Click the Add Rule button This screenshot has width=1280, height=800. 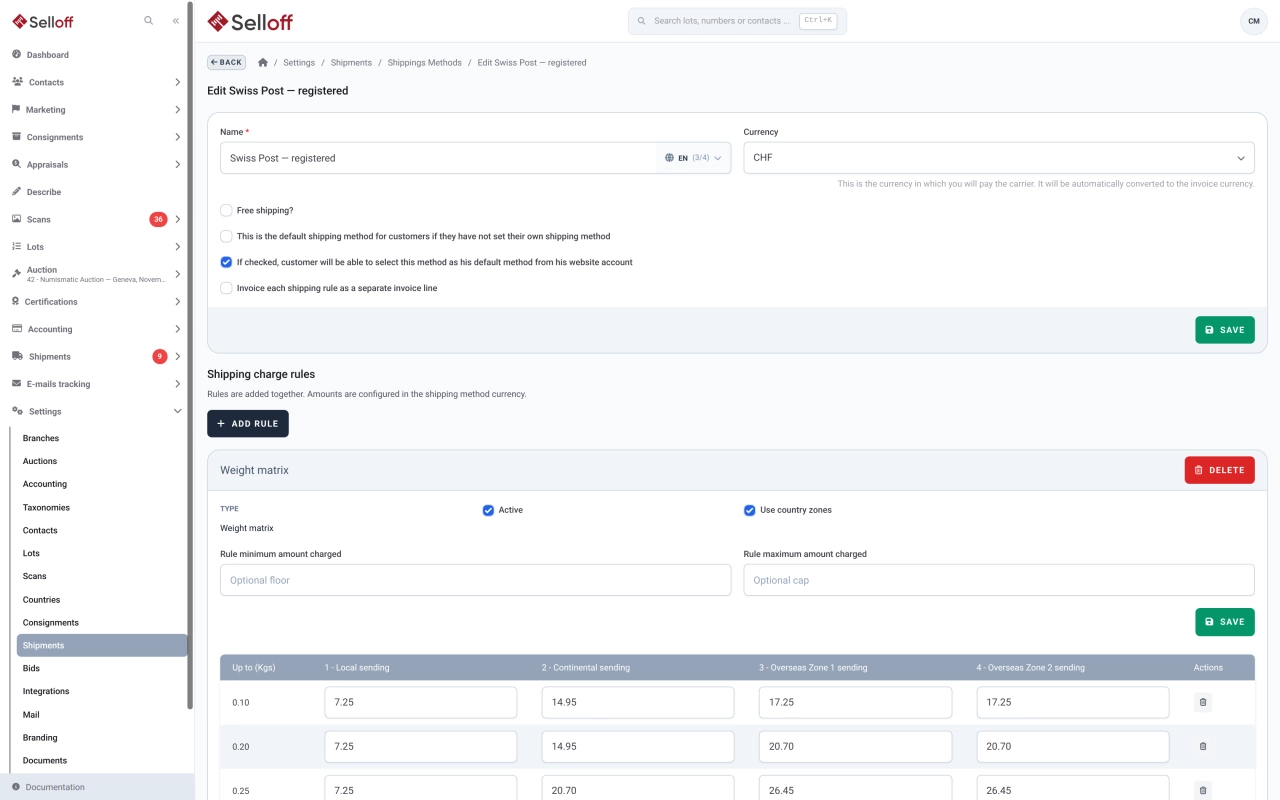pyautogui.click(x=248, y=424)
